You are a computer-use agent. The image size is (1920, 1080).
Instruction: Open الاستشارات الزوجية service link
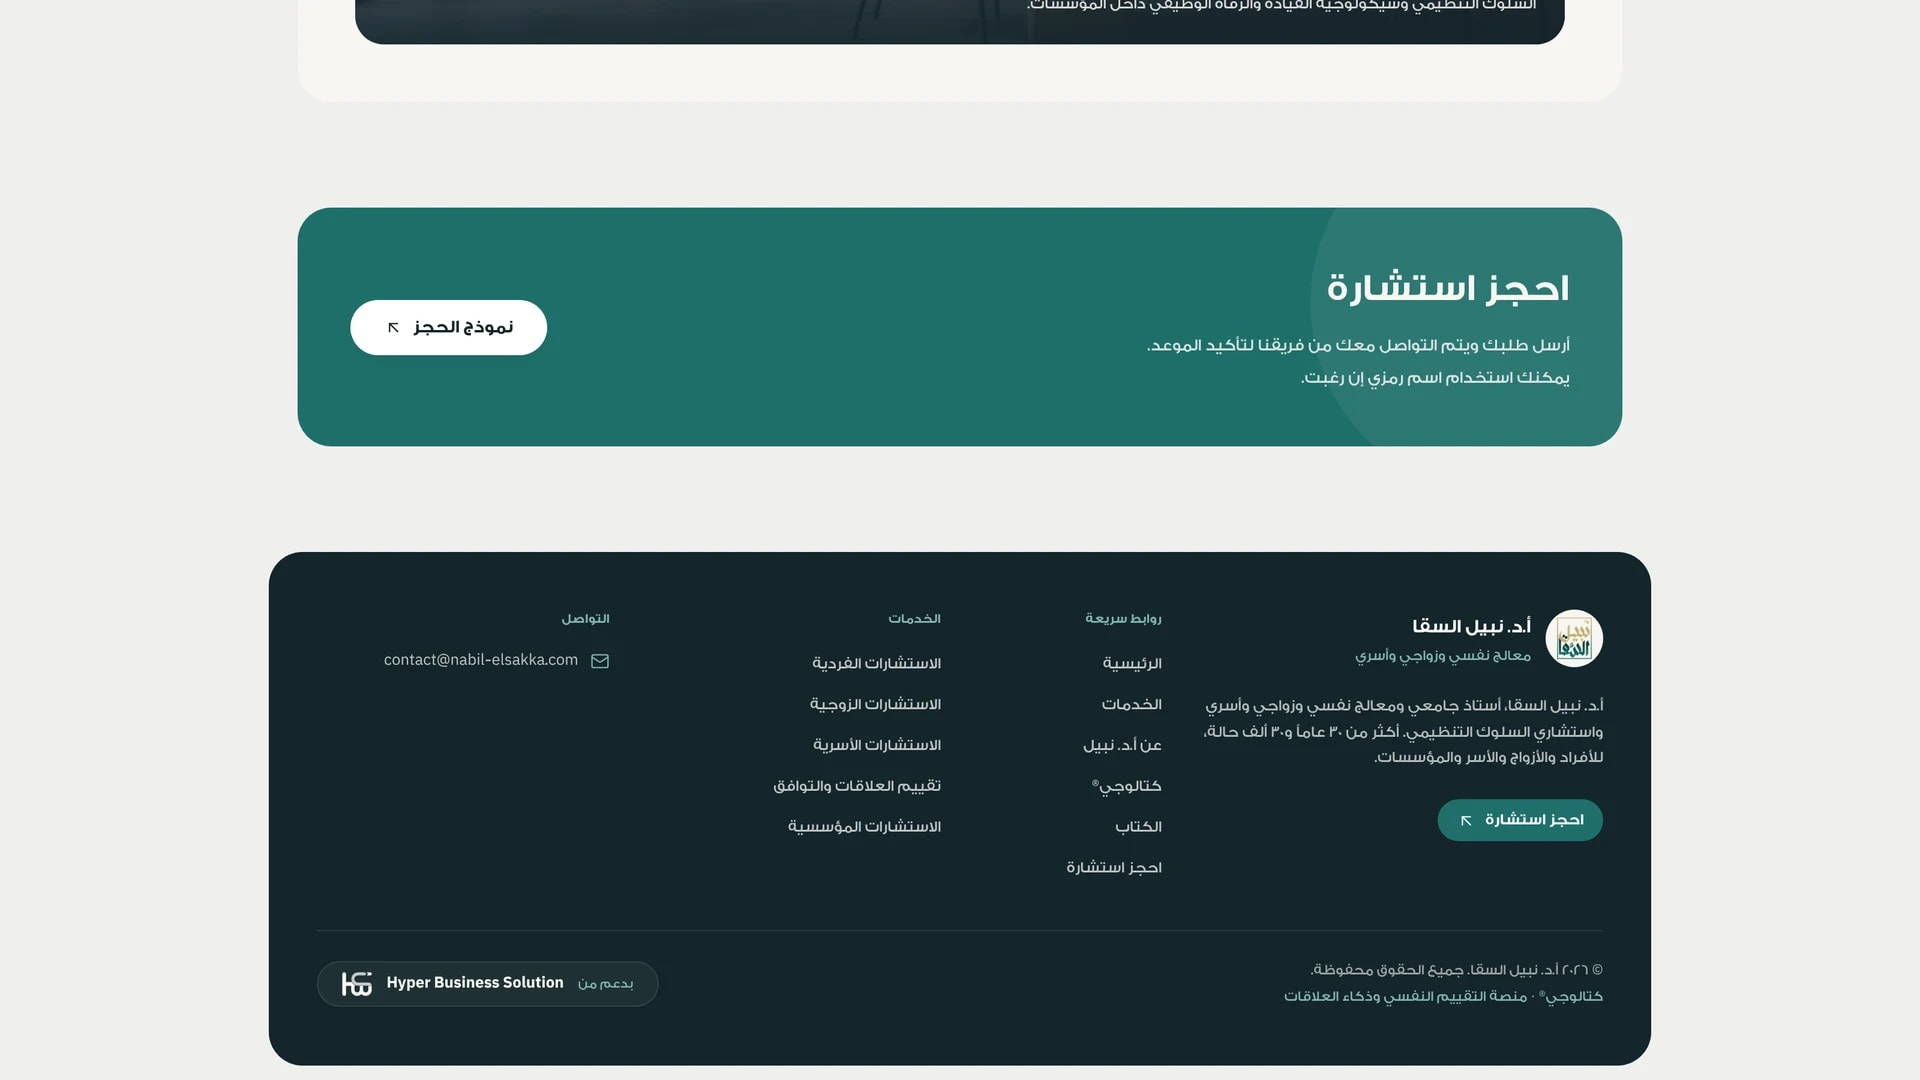tap(875, 705)
